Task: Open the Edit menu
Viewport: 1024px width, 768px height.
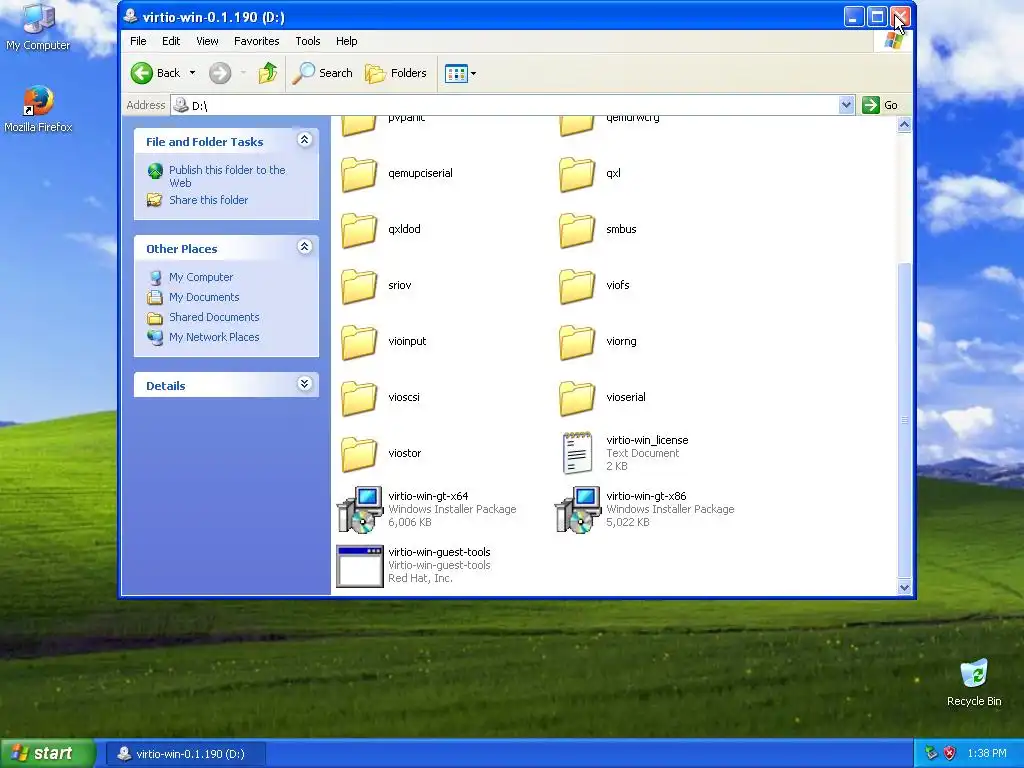Action: 171,41
